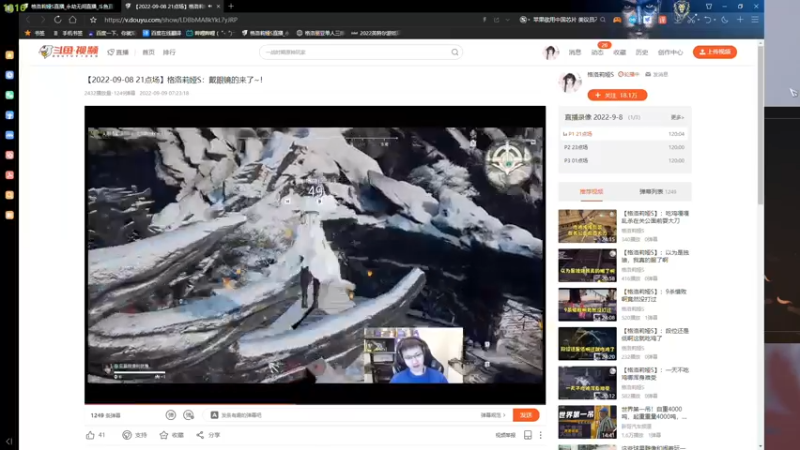Open the scissors screenshot tool
The image size is (800, 450).
click(691, 20)
